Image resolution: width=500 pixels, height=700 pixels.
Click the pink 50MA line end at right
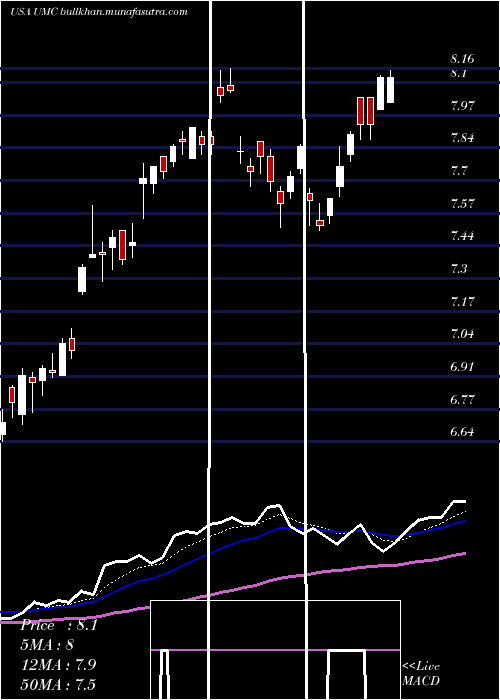tap(464, 554)
